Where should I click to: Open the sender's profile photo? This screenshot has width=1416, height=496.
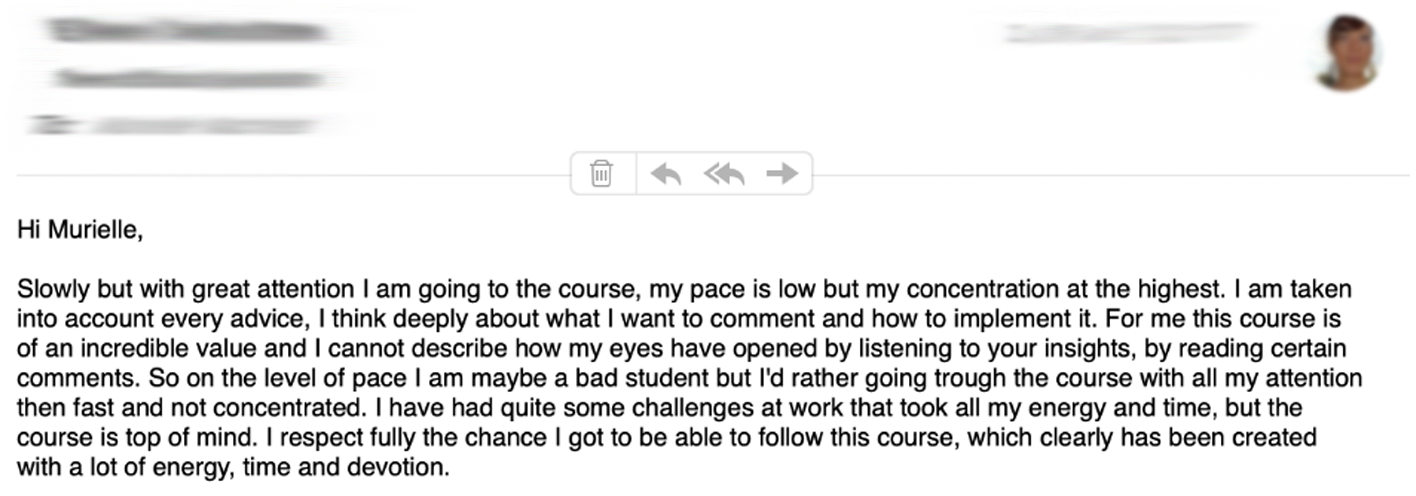(1347, 52)
